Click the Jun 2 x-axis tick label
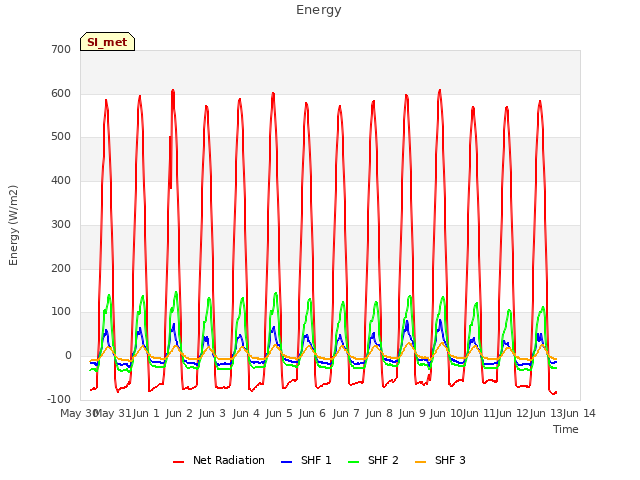 179,413
